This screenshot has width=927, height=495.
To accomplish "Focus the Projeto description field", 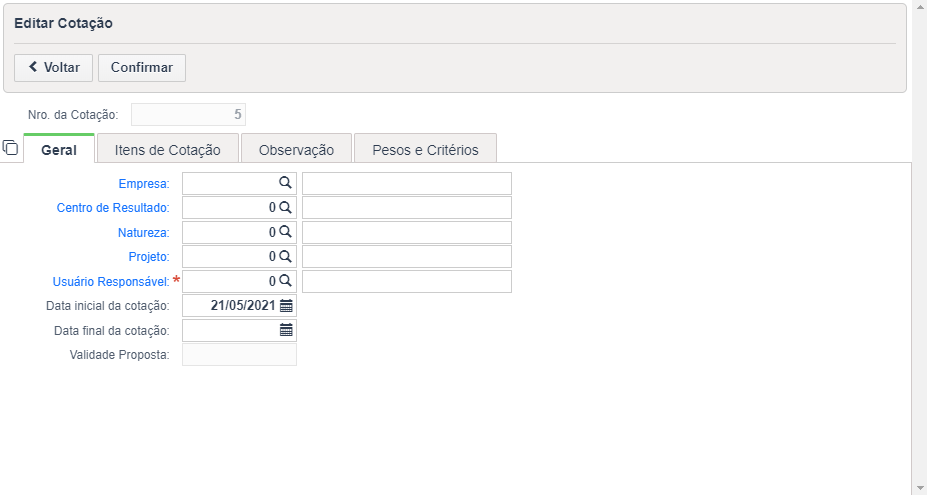I will tap(407, 257).
